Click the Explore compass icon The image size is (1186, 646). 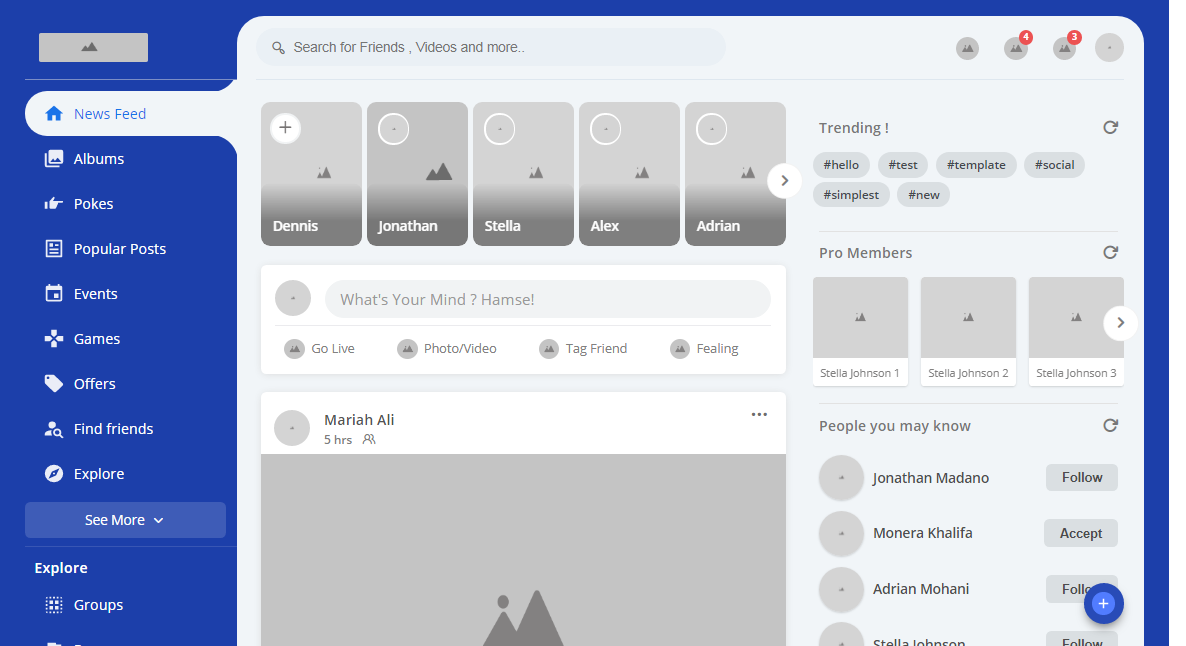coord(54,474)
